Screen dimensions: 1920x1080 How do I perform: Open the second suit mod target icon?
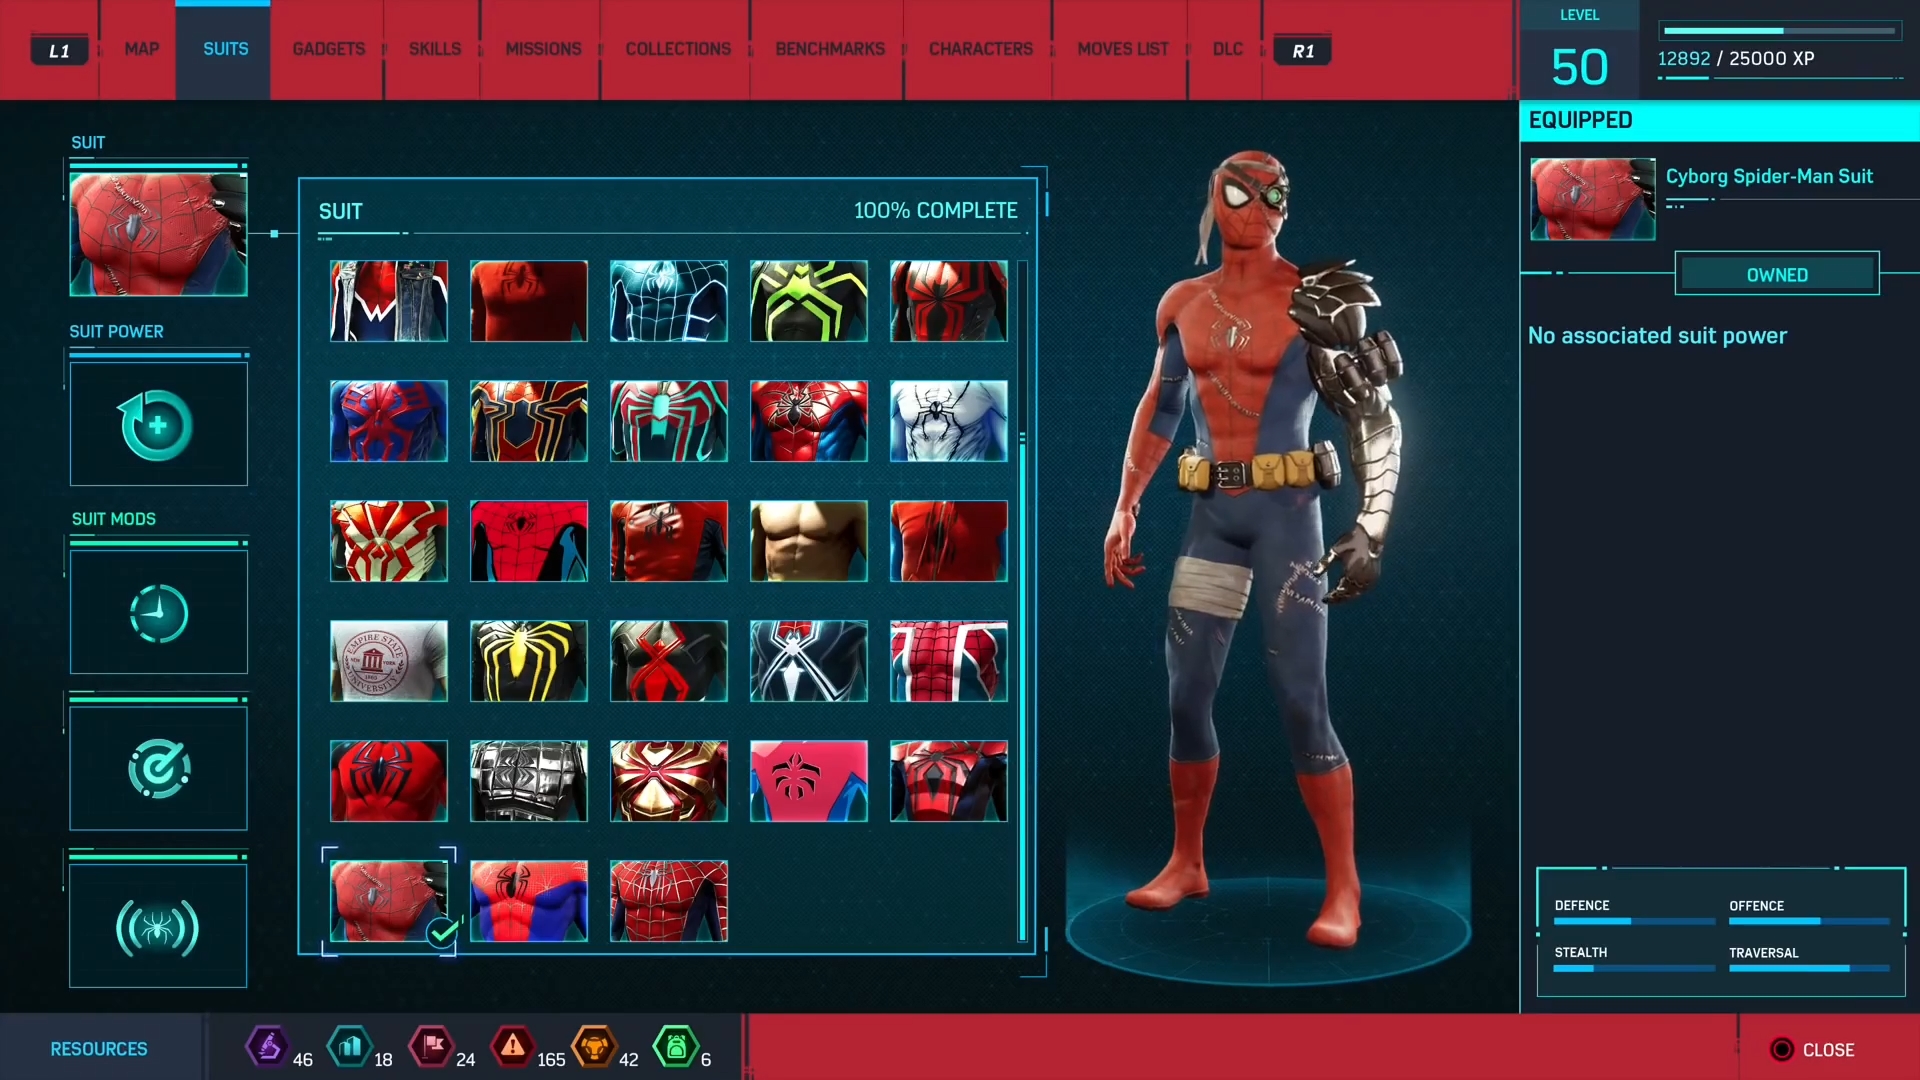coord(158,768)
